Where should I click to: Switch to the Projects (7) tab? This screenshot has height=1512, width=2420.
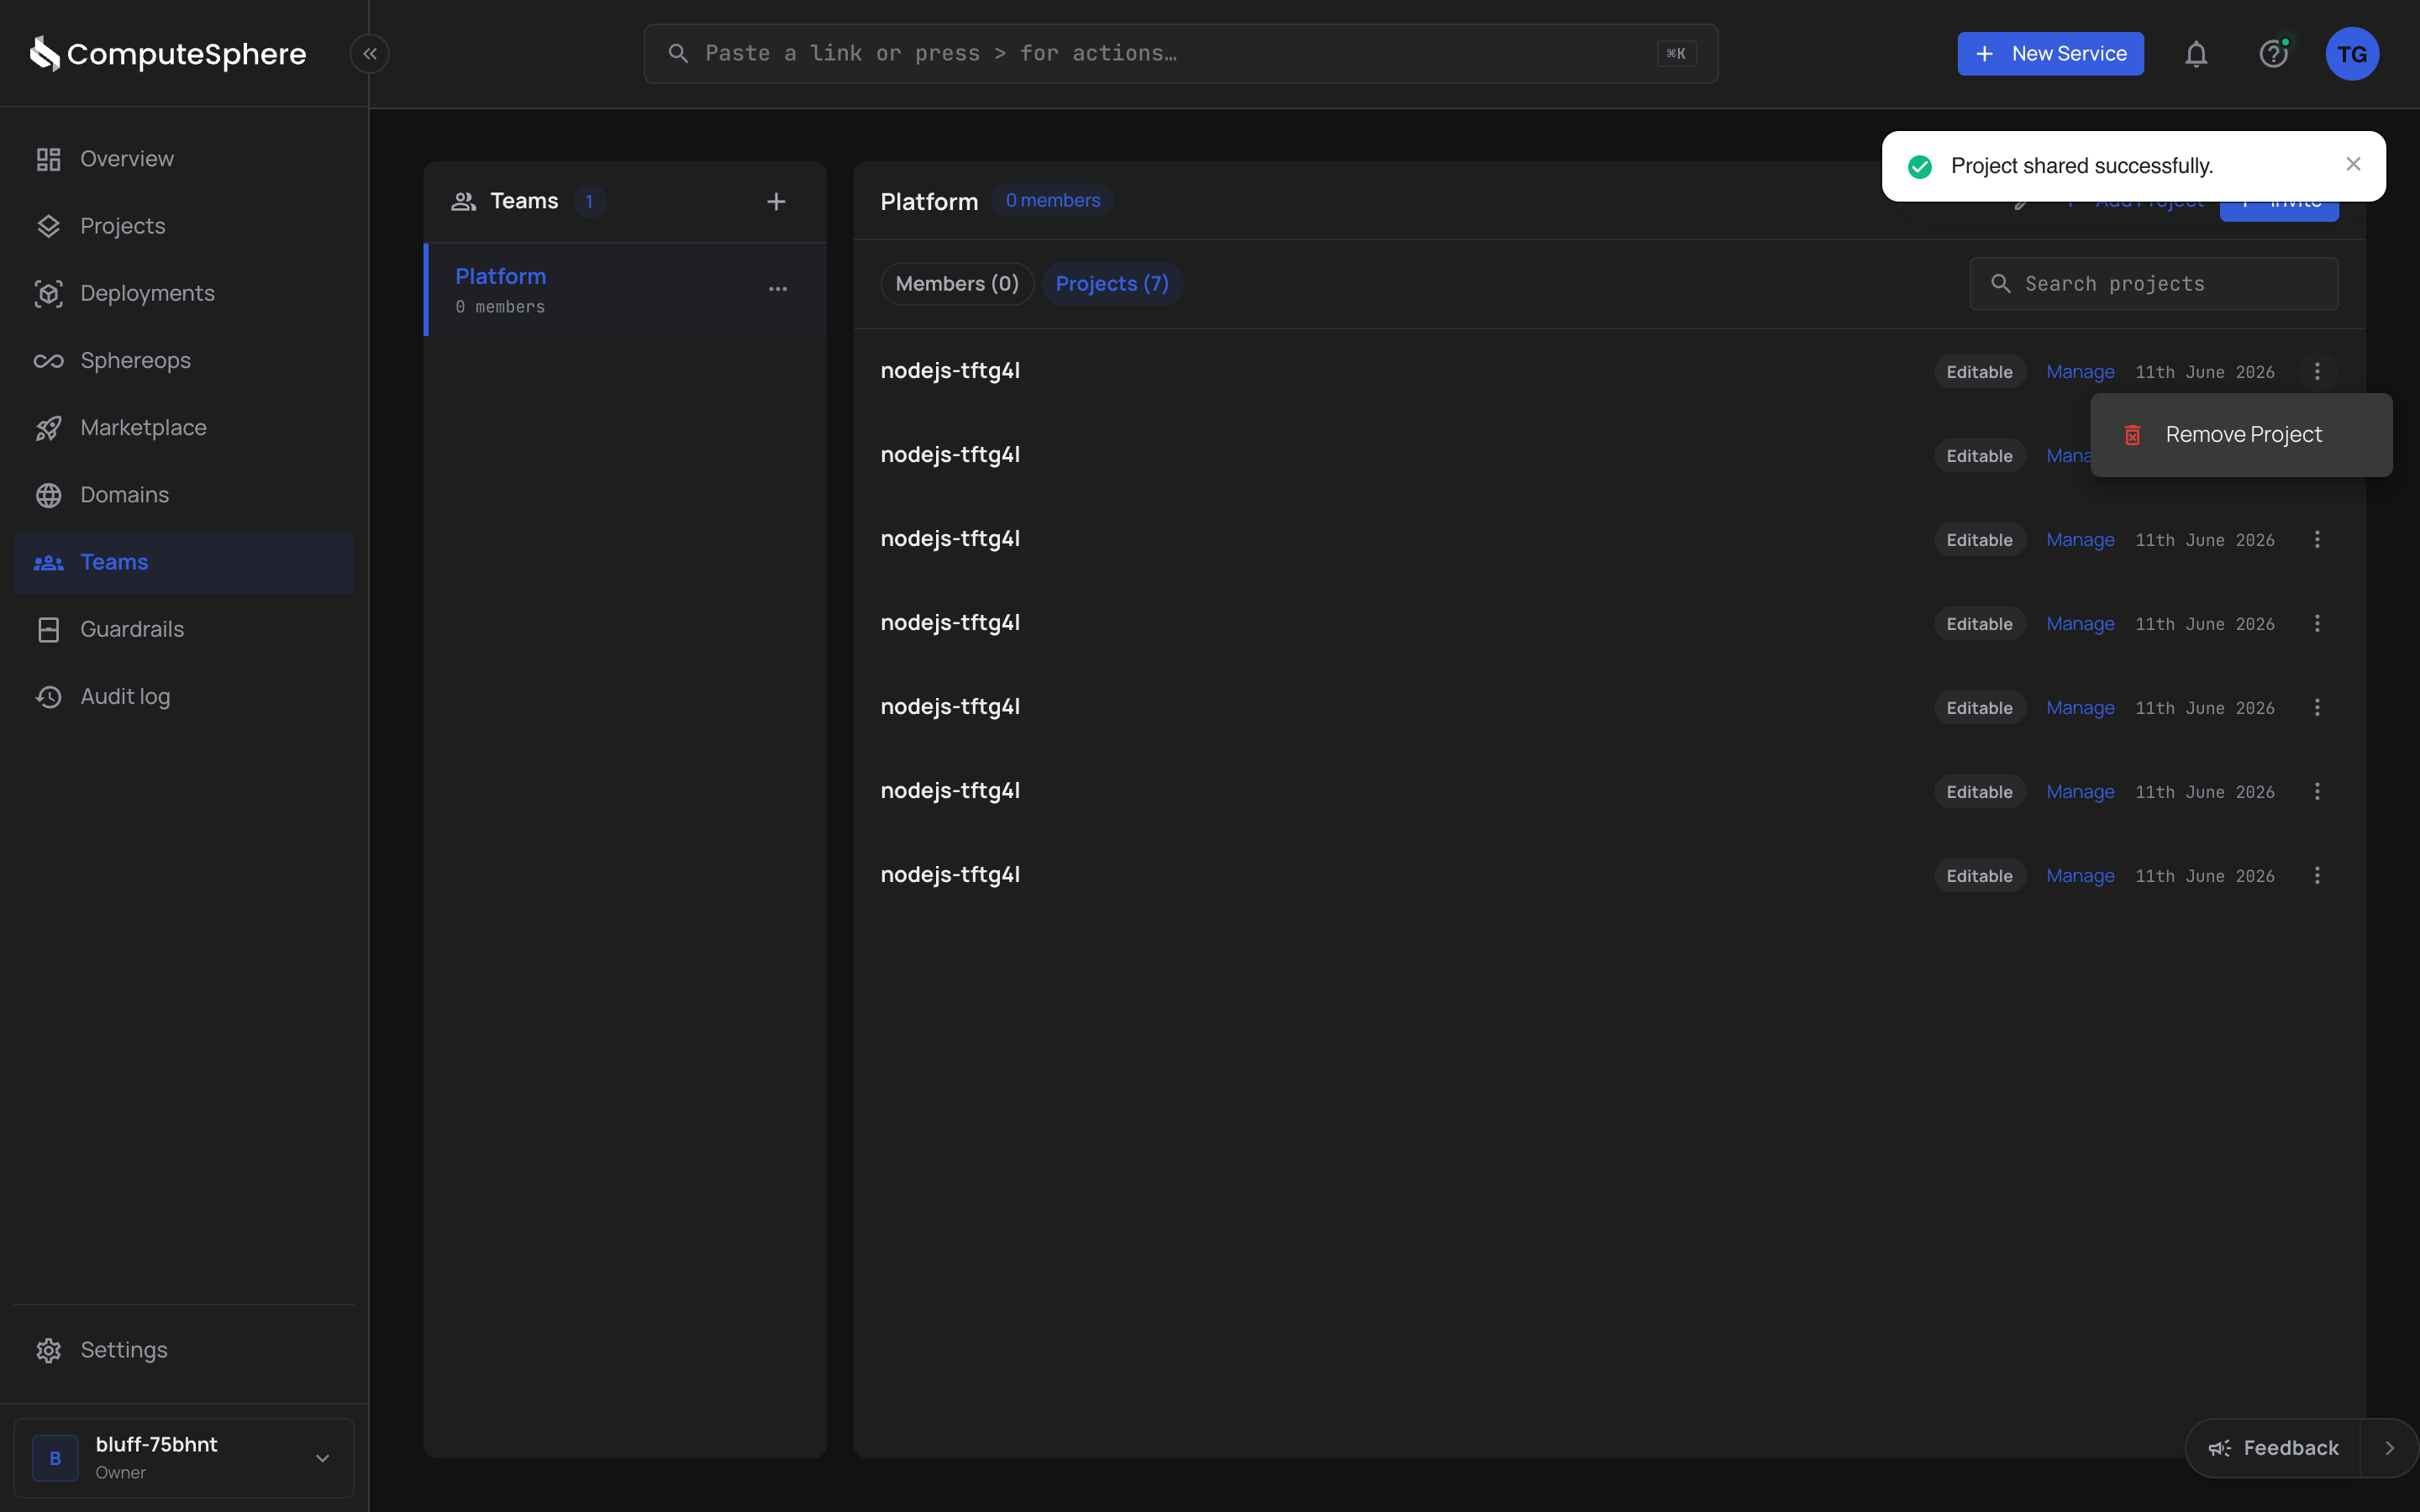point(1112,284)
